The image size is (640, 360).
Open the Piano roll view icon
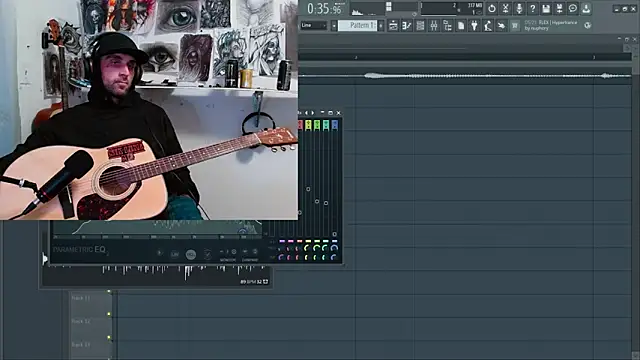(407, 26)
